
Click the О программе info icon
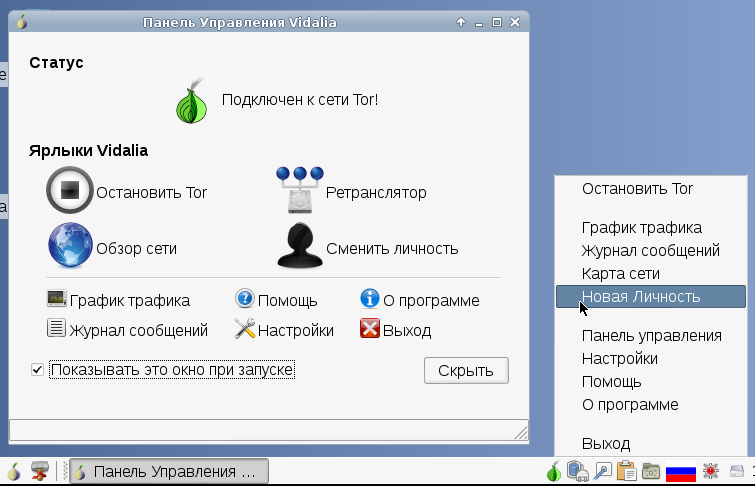(x=370, y=299)
